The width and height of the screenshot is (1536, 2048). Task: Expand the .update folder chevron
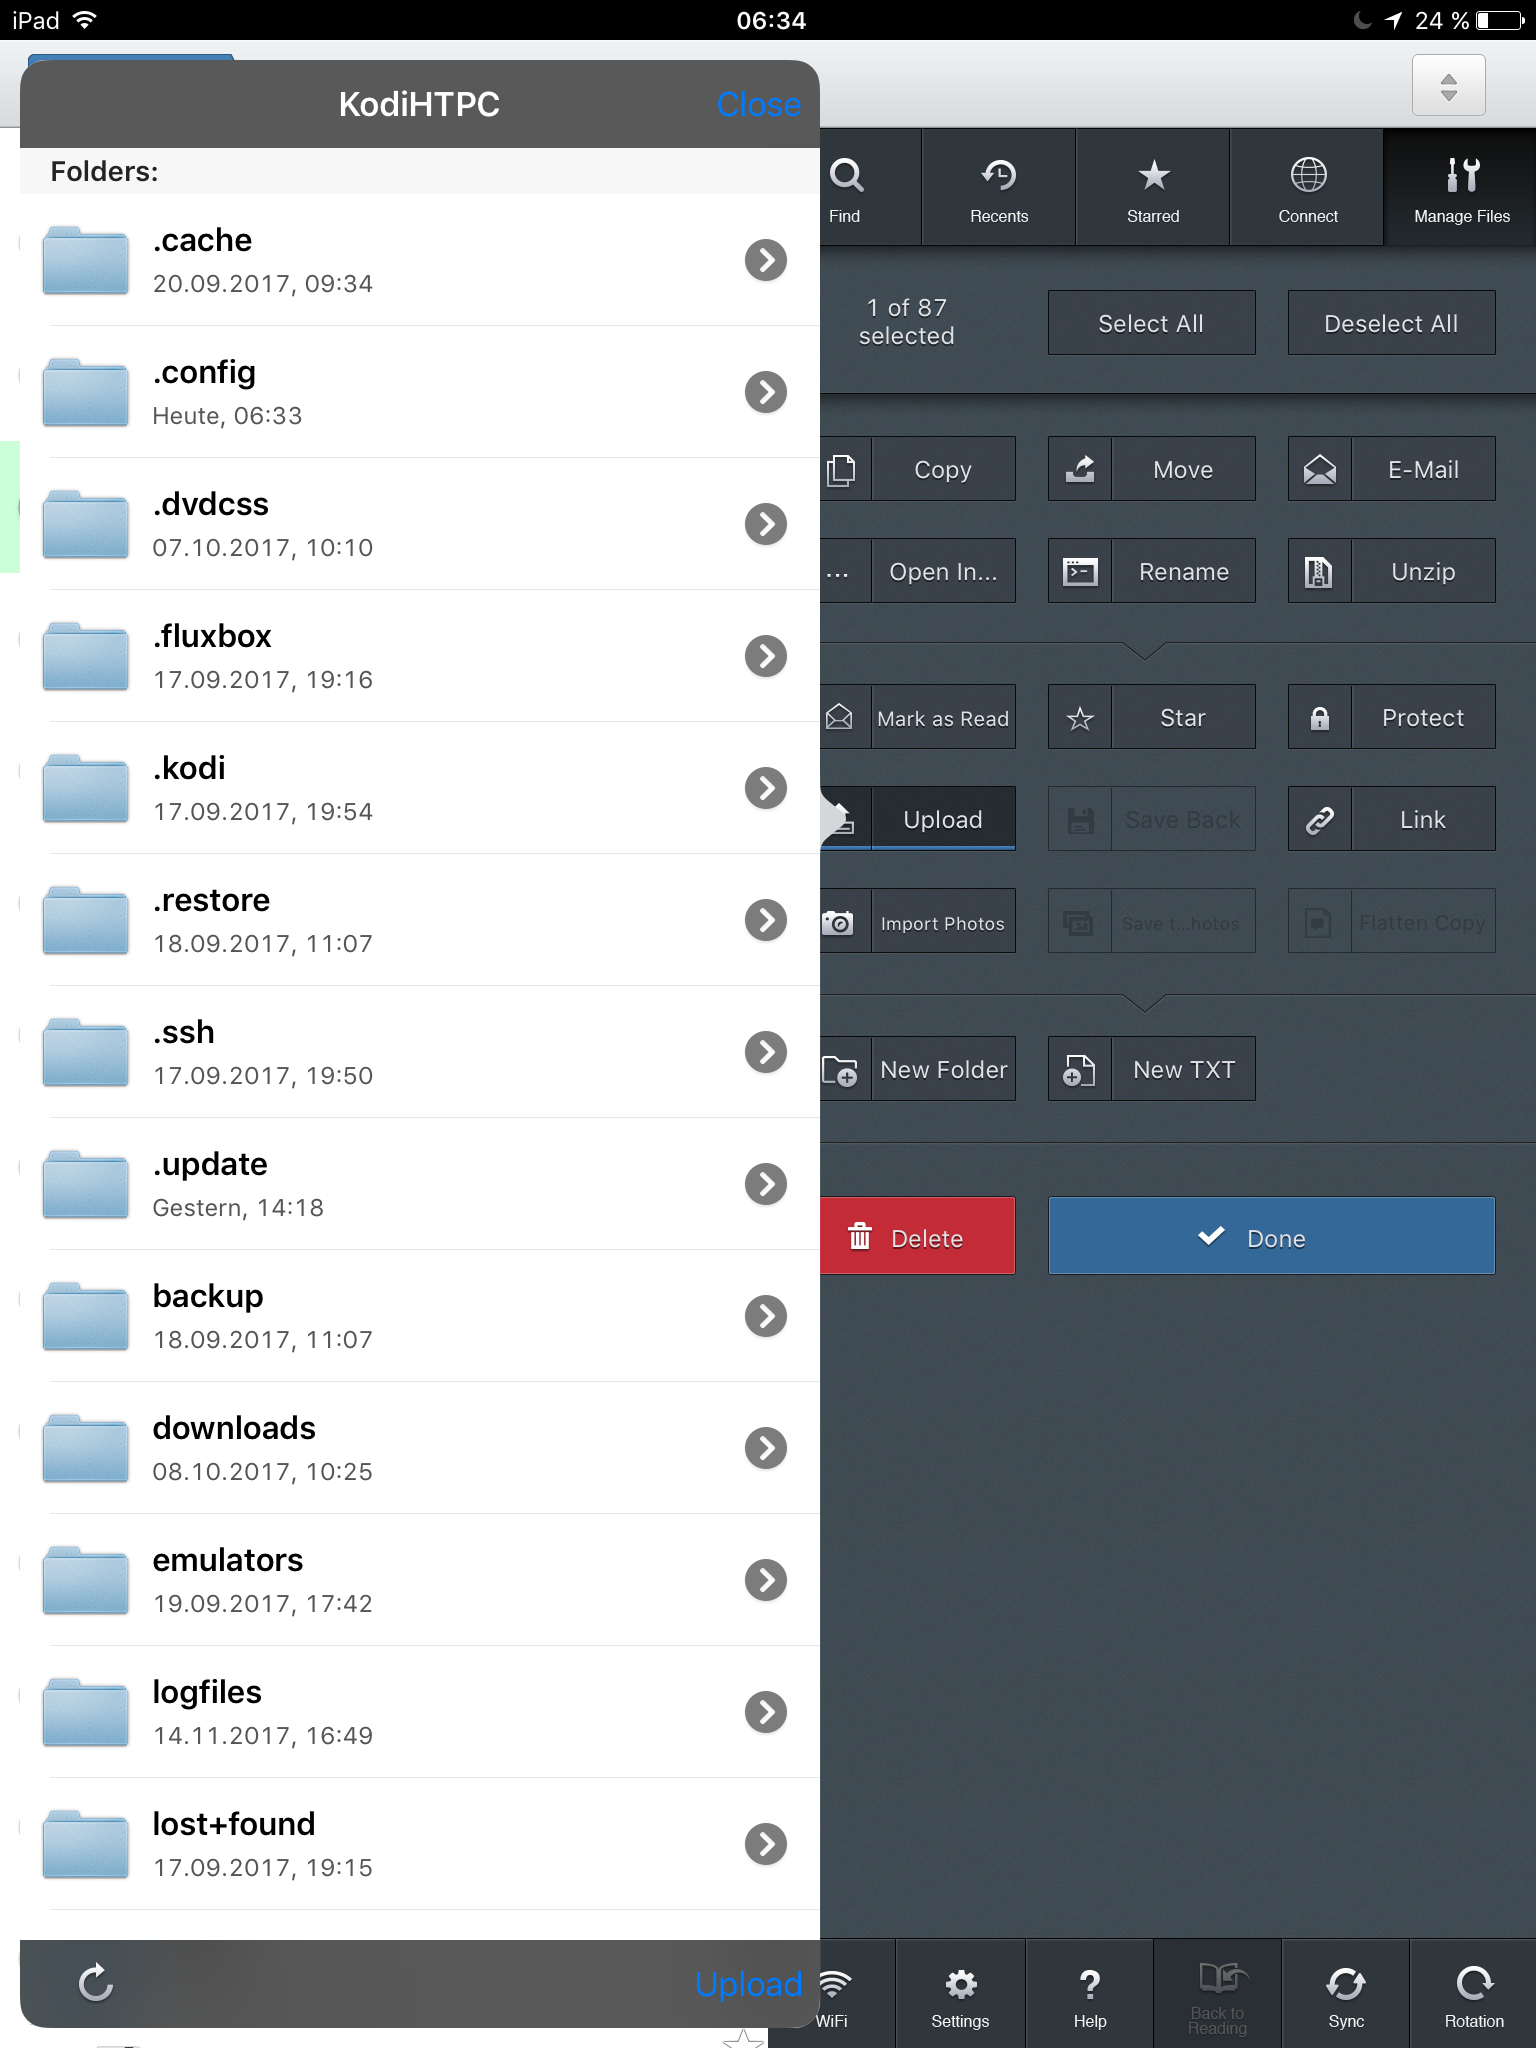pos(766,1184)
